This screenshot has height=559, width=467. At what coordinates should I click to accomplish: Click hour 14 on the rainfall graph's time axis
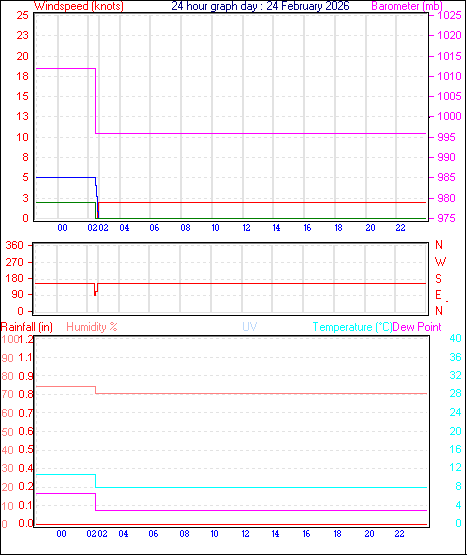click(x=276, y=534)
